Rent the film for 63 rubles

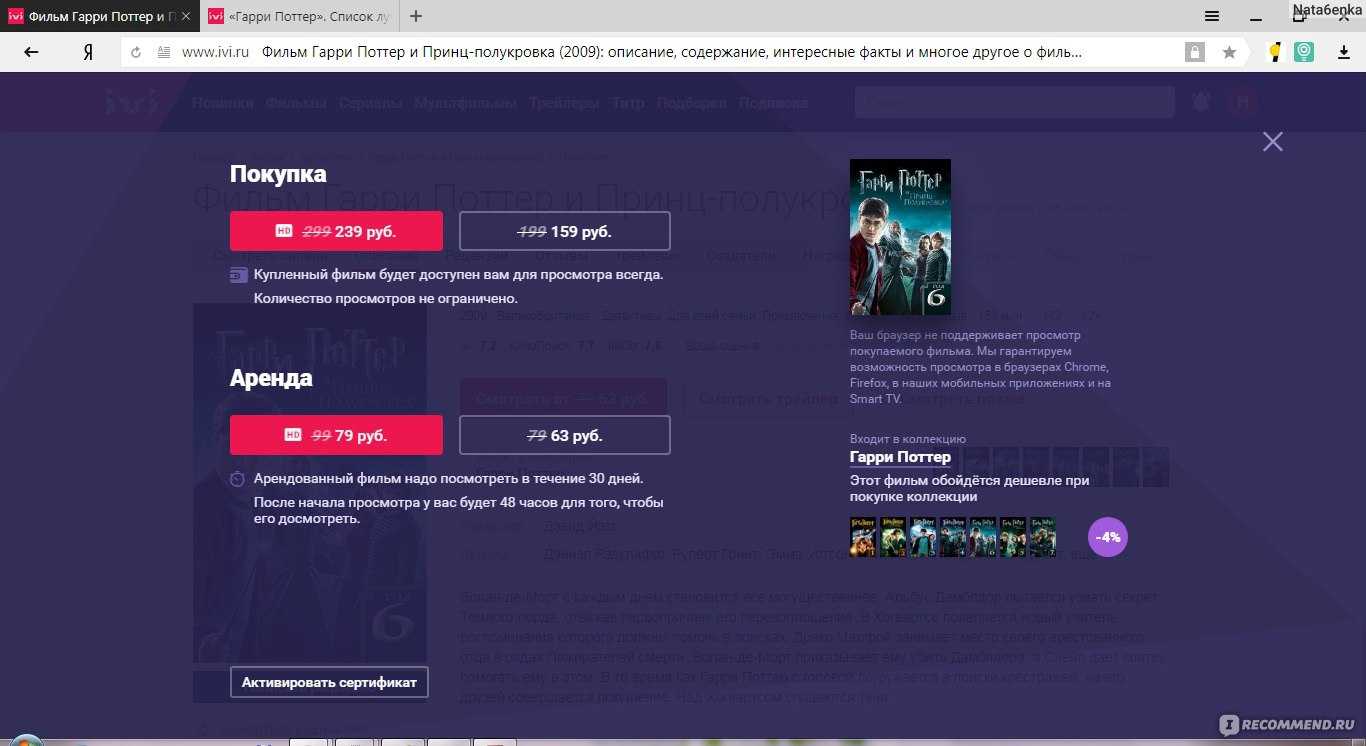click(565, 435)
